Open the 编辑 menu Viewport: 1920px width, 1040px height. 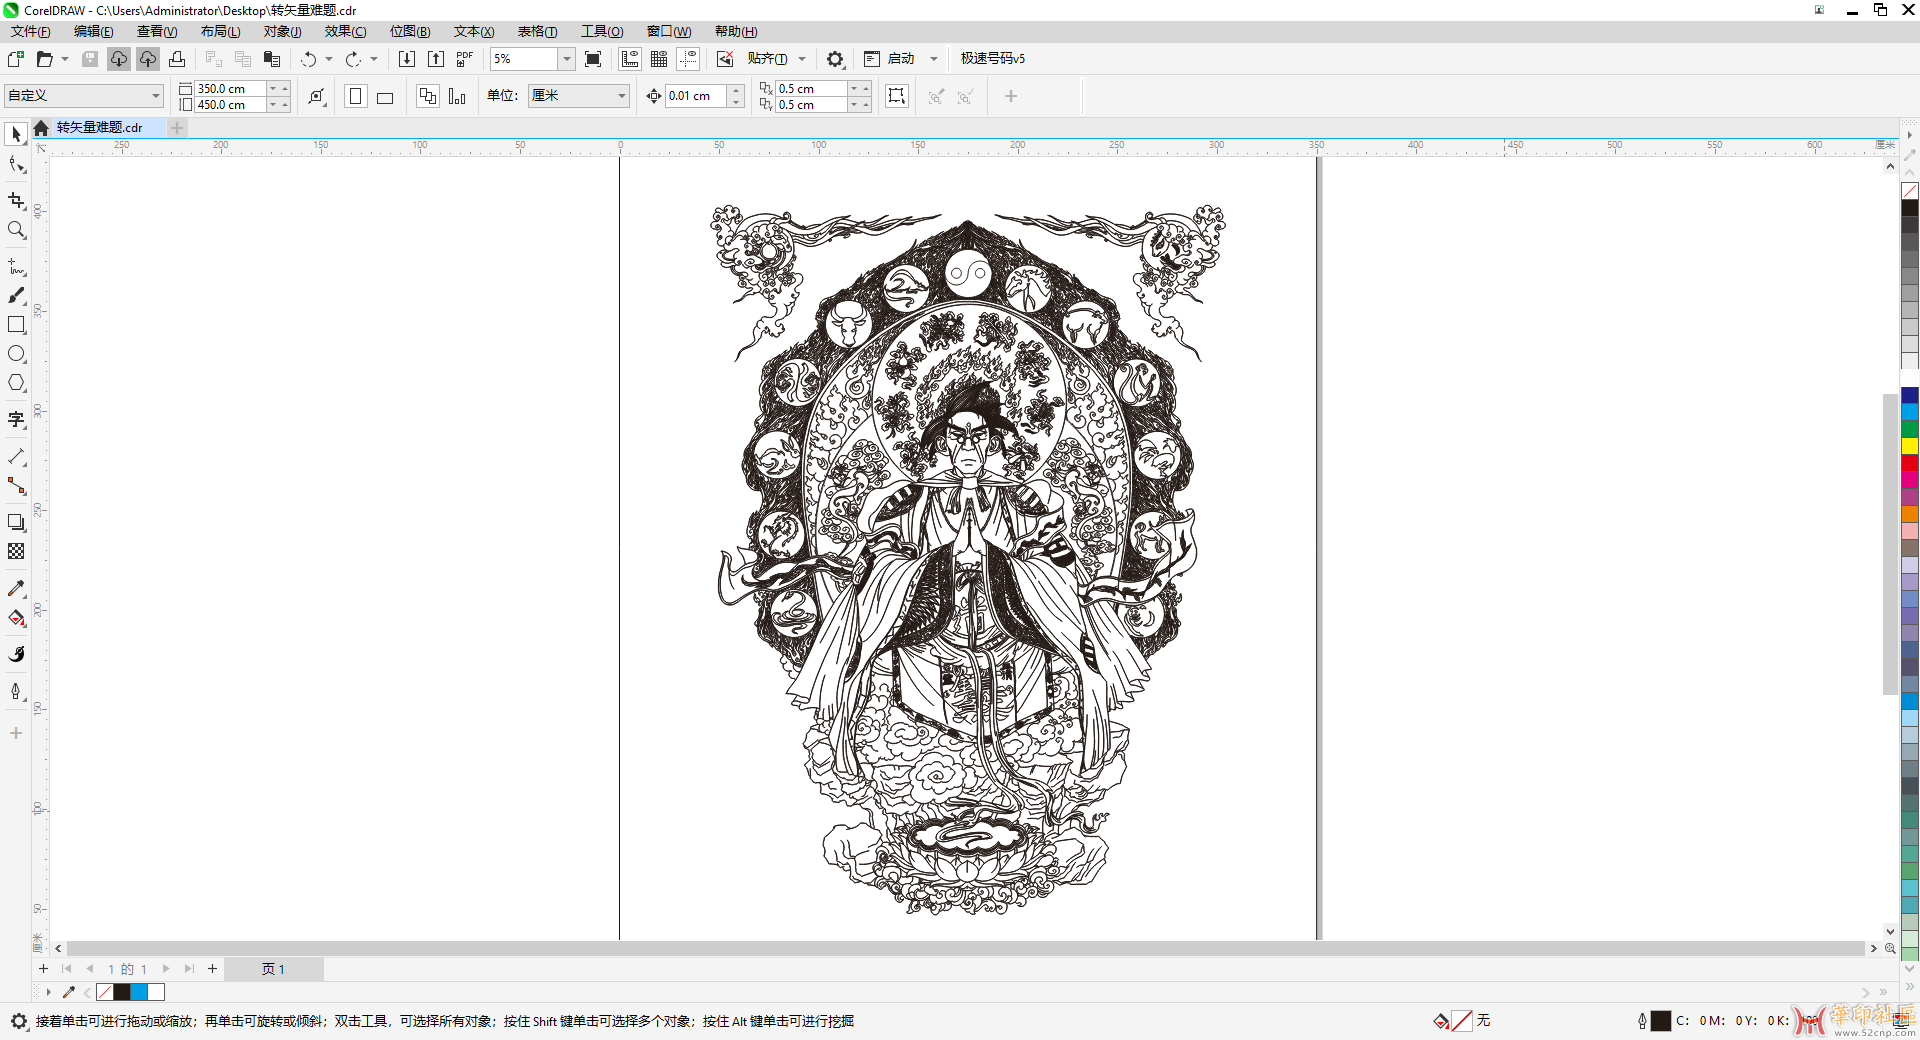(93, 32)
